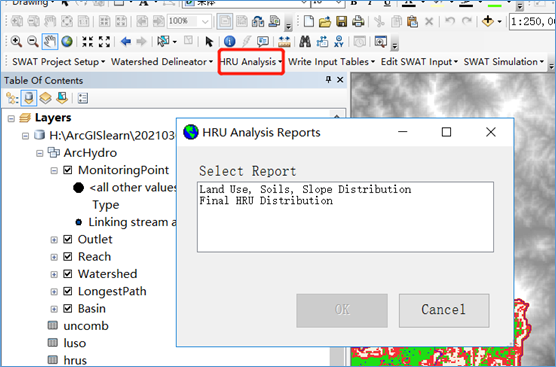
Task: Go back to previous extent
Action: tap(126, 42)
